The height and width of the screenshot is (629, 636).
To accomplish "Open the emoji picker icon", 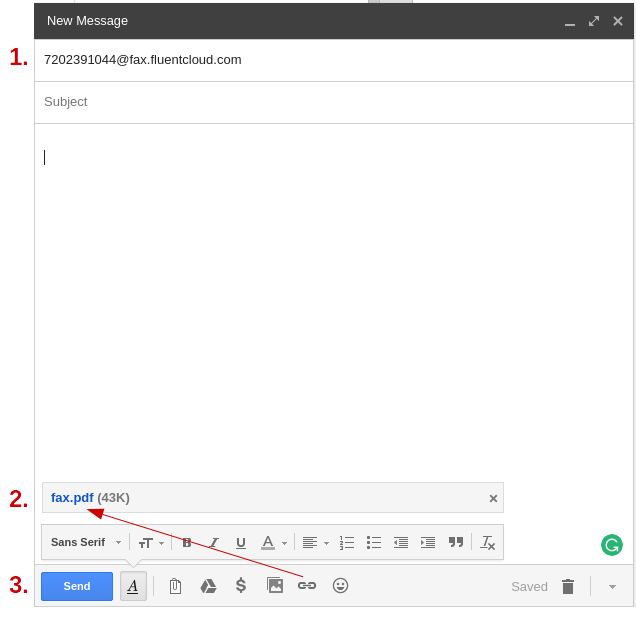I will pyautogui.click(x=340, y=586).
